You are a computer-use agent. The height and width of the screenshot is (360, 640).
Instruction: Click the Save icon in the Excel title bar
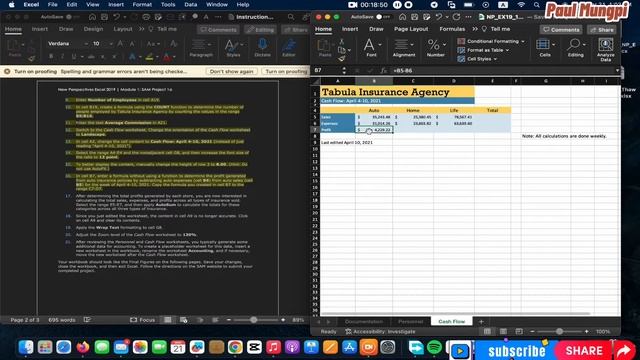pyautogui.click(x=415, y=17)
